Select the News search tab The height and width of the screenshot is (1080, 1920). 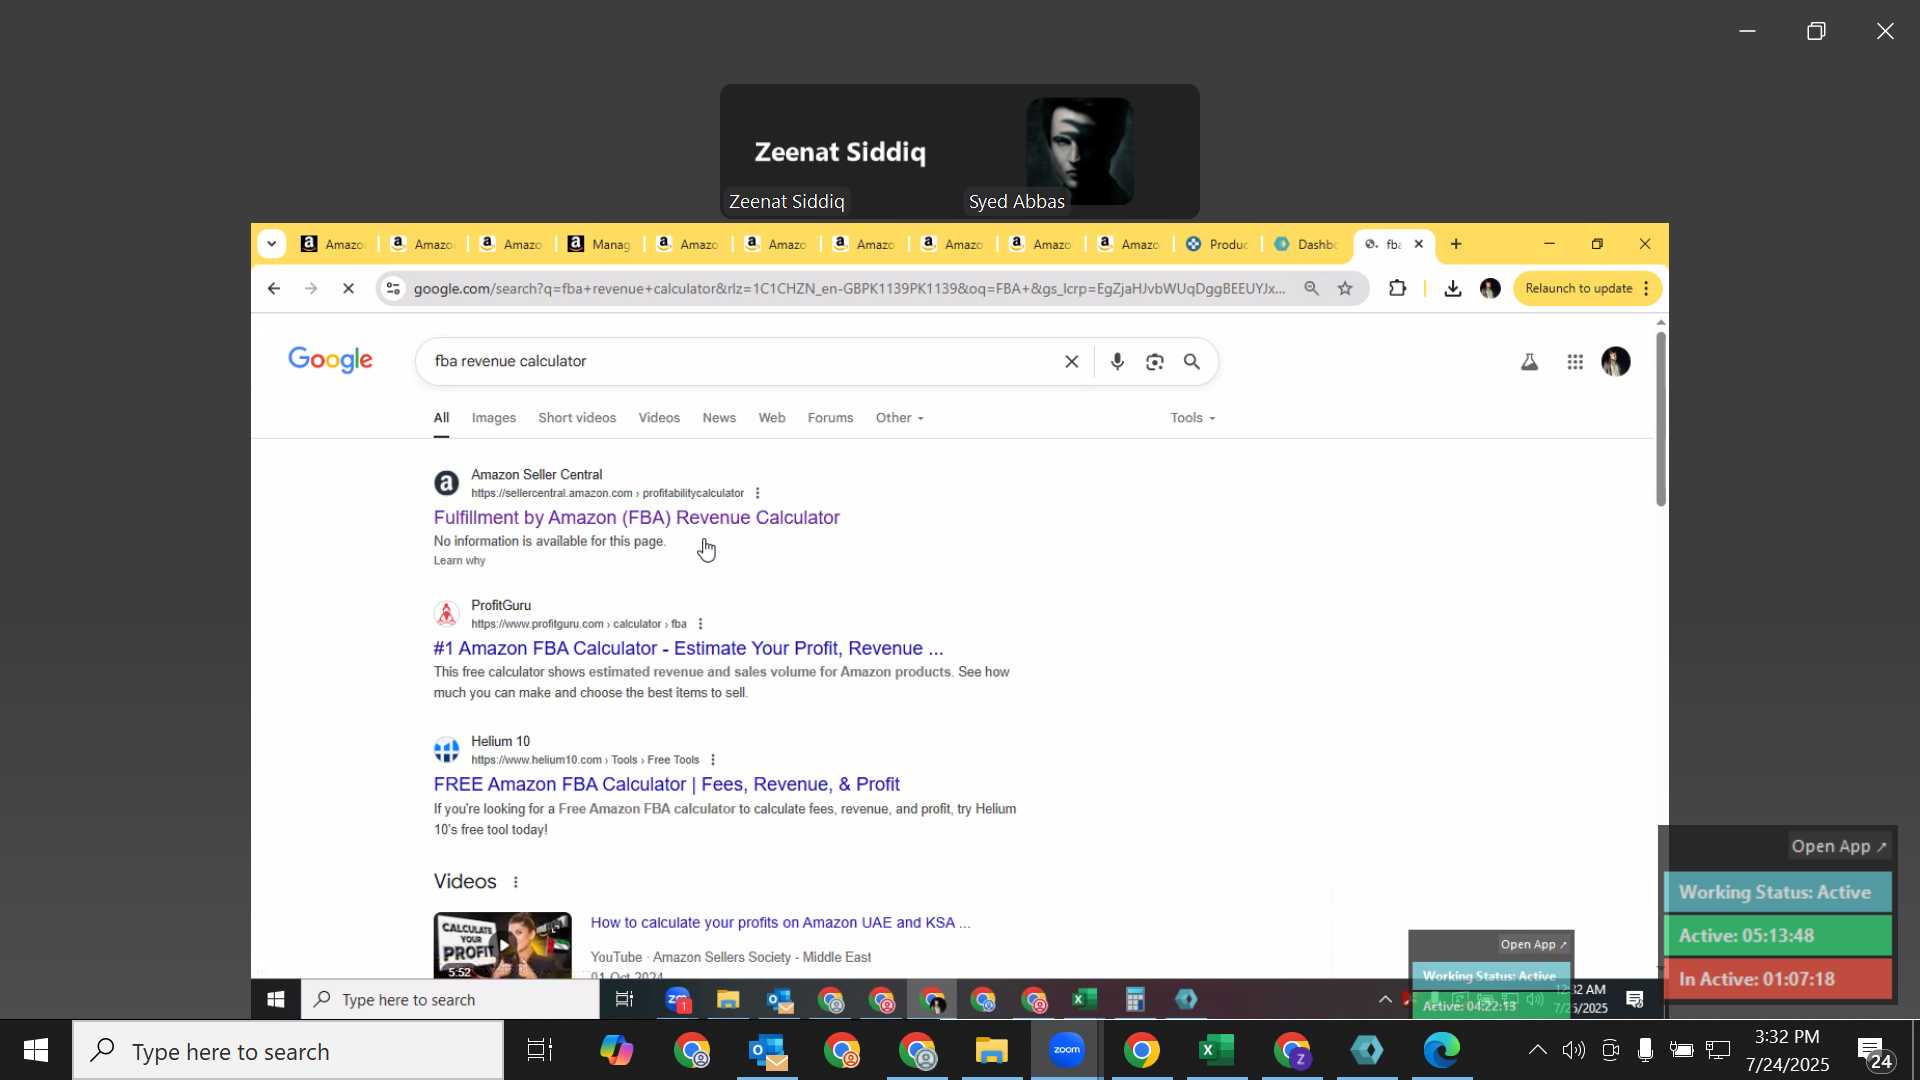click(x=719, y=418)
